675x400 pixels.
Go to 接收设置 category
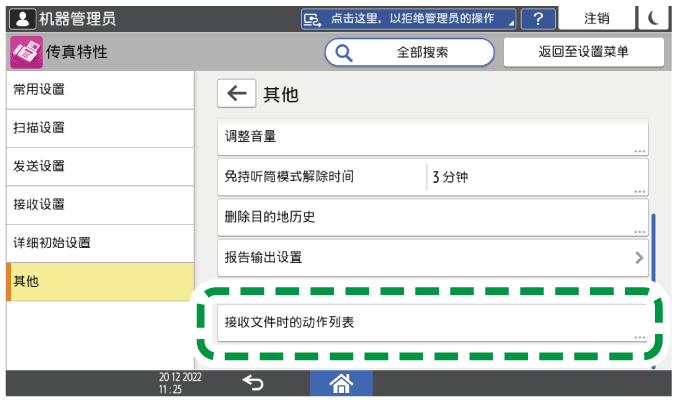(x=98, y=204)
